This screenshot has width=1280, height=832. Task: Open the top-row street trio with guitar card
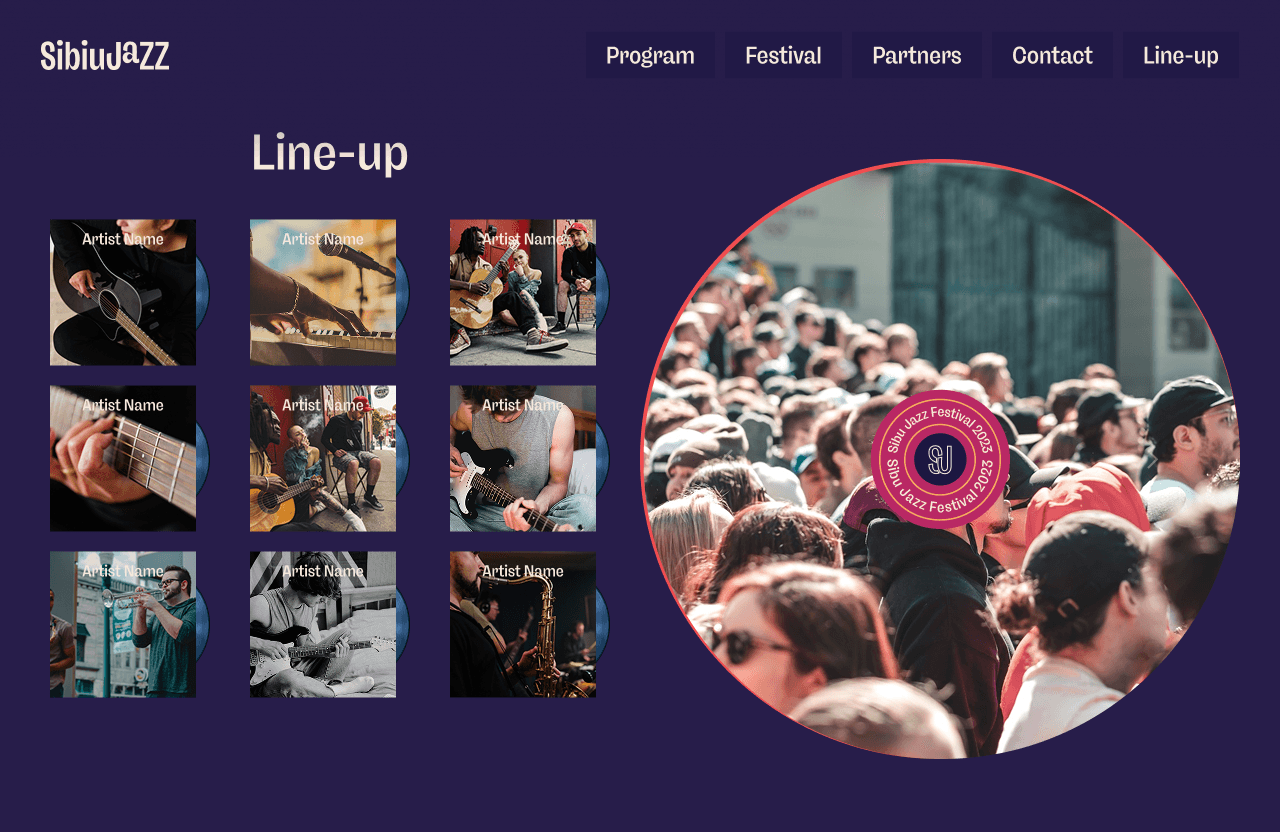[x=523, y=292]
